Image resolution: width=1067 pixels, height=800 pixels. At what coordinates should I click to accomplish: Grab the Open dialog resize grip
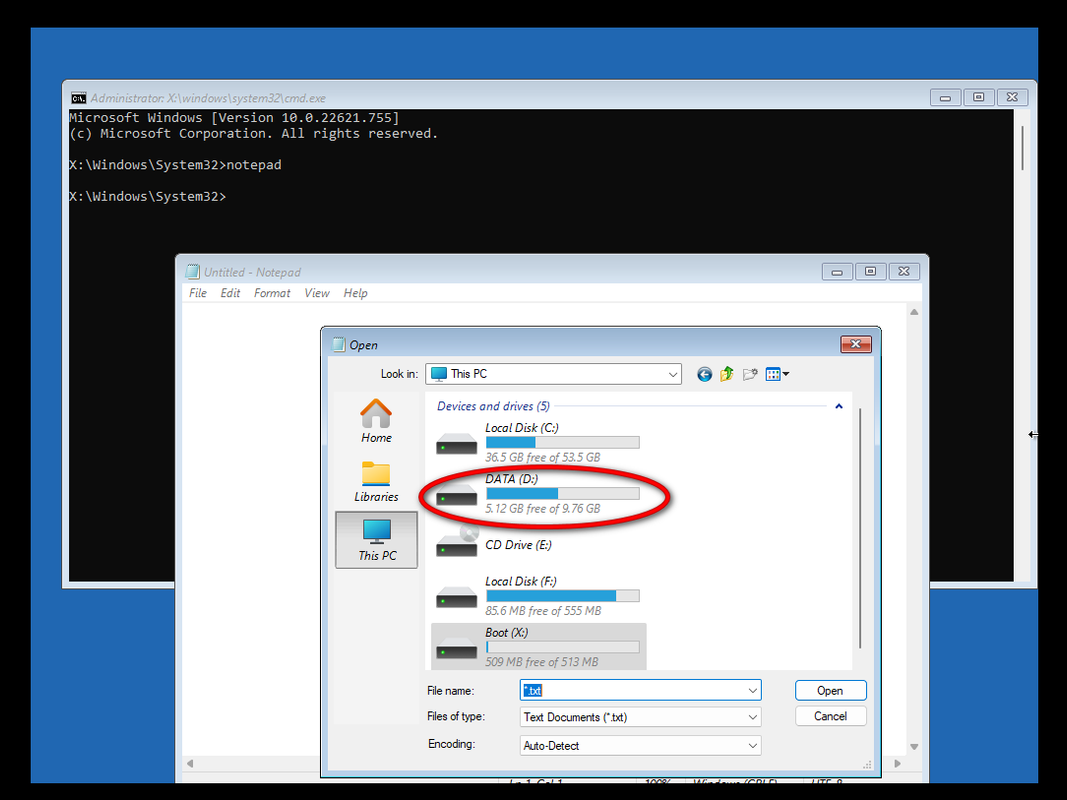click(x=867, y=765)
